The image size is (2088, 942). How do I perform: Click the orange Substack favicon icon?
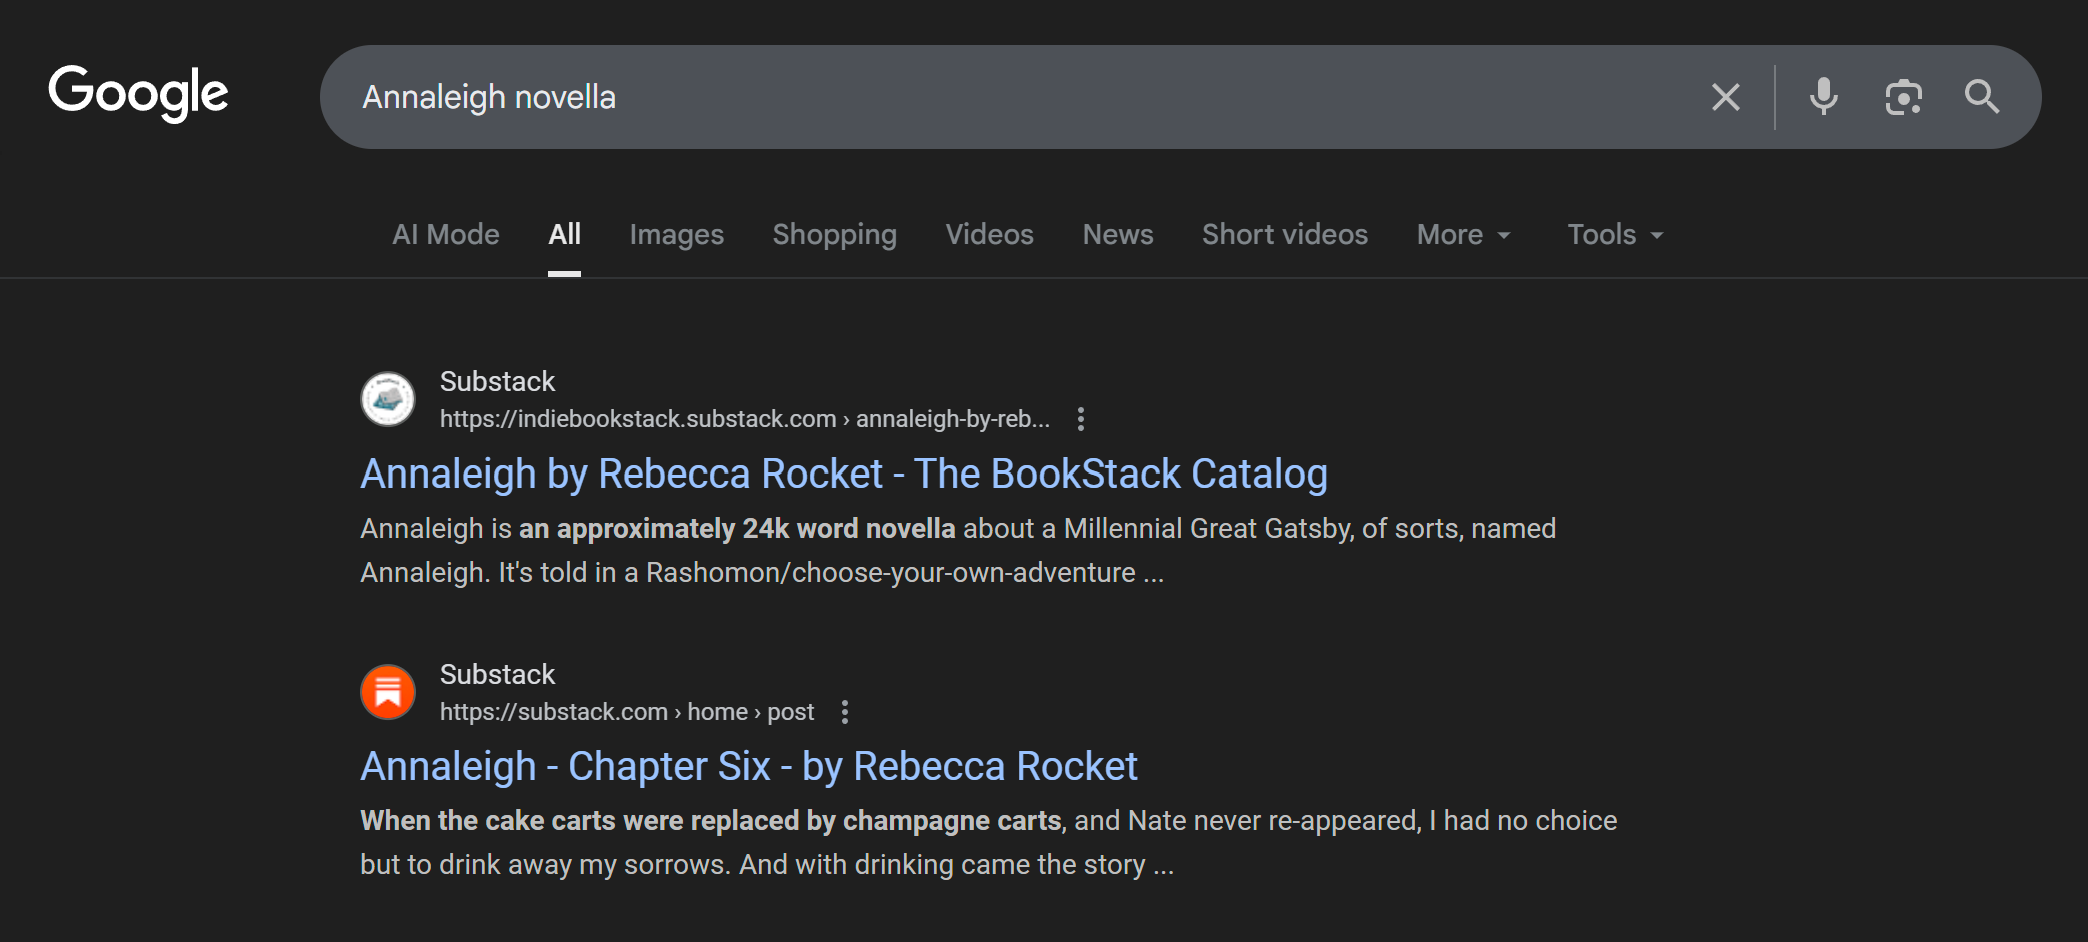click(x=388, y=692)
